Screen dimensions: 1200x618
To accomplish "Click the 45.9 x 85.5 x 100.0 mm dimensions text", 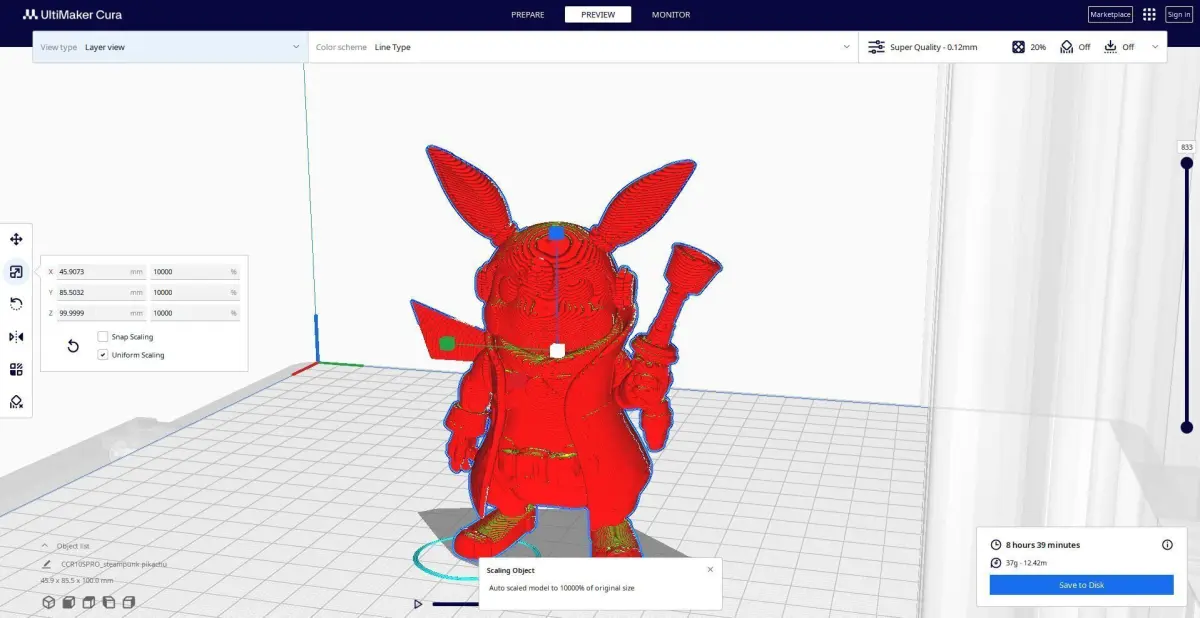I will [77, 580].
